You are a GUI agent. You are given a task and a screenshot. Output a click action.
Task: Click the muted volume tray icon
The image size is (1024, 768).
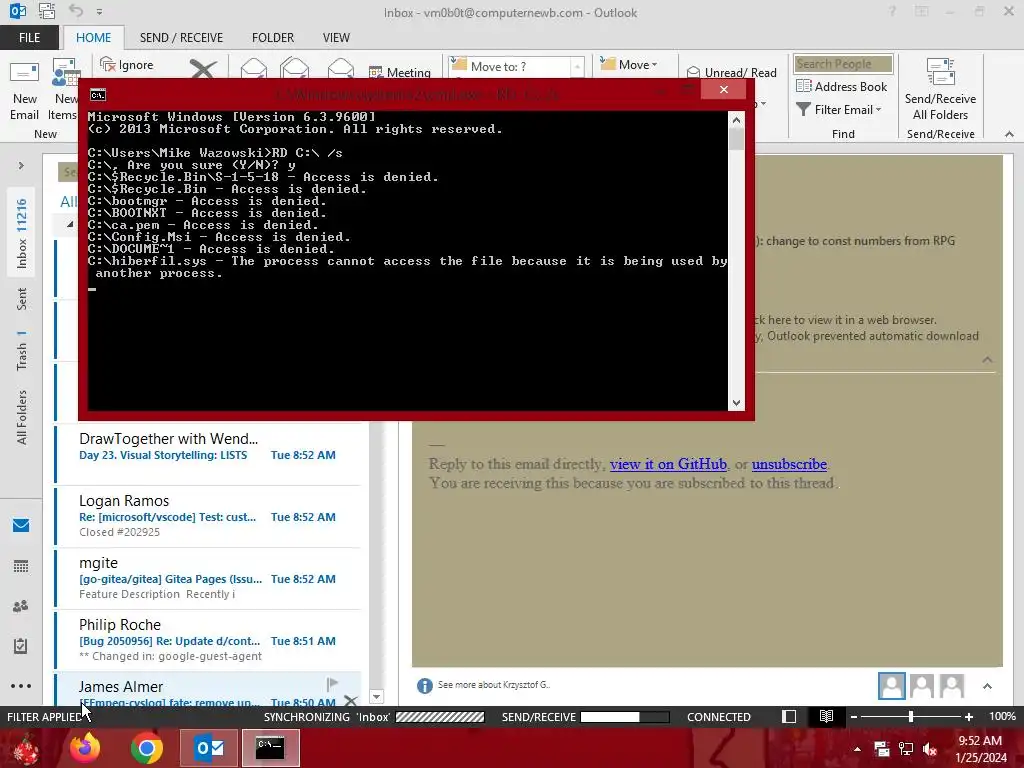tap(930, 749)
